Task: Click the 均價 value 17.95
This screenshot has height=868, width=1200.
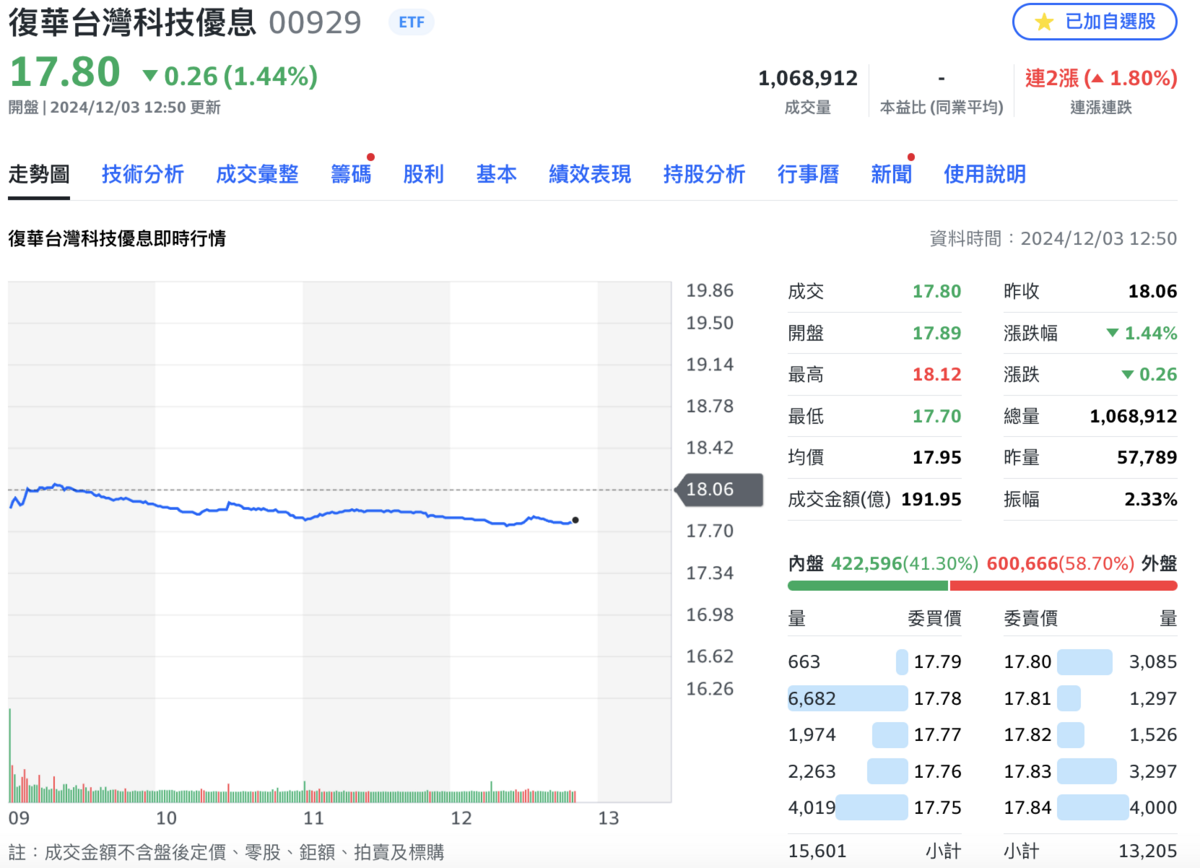Action: click(937, 457)
